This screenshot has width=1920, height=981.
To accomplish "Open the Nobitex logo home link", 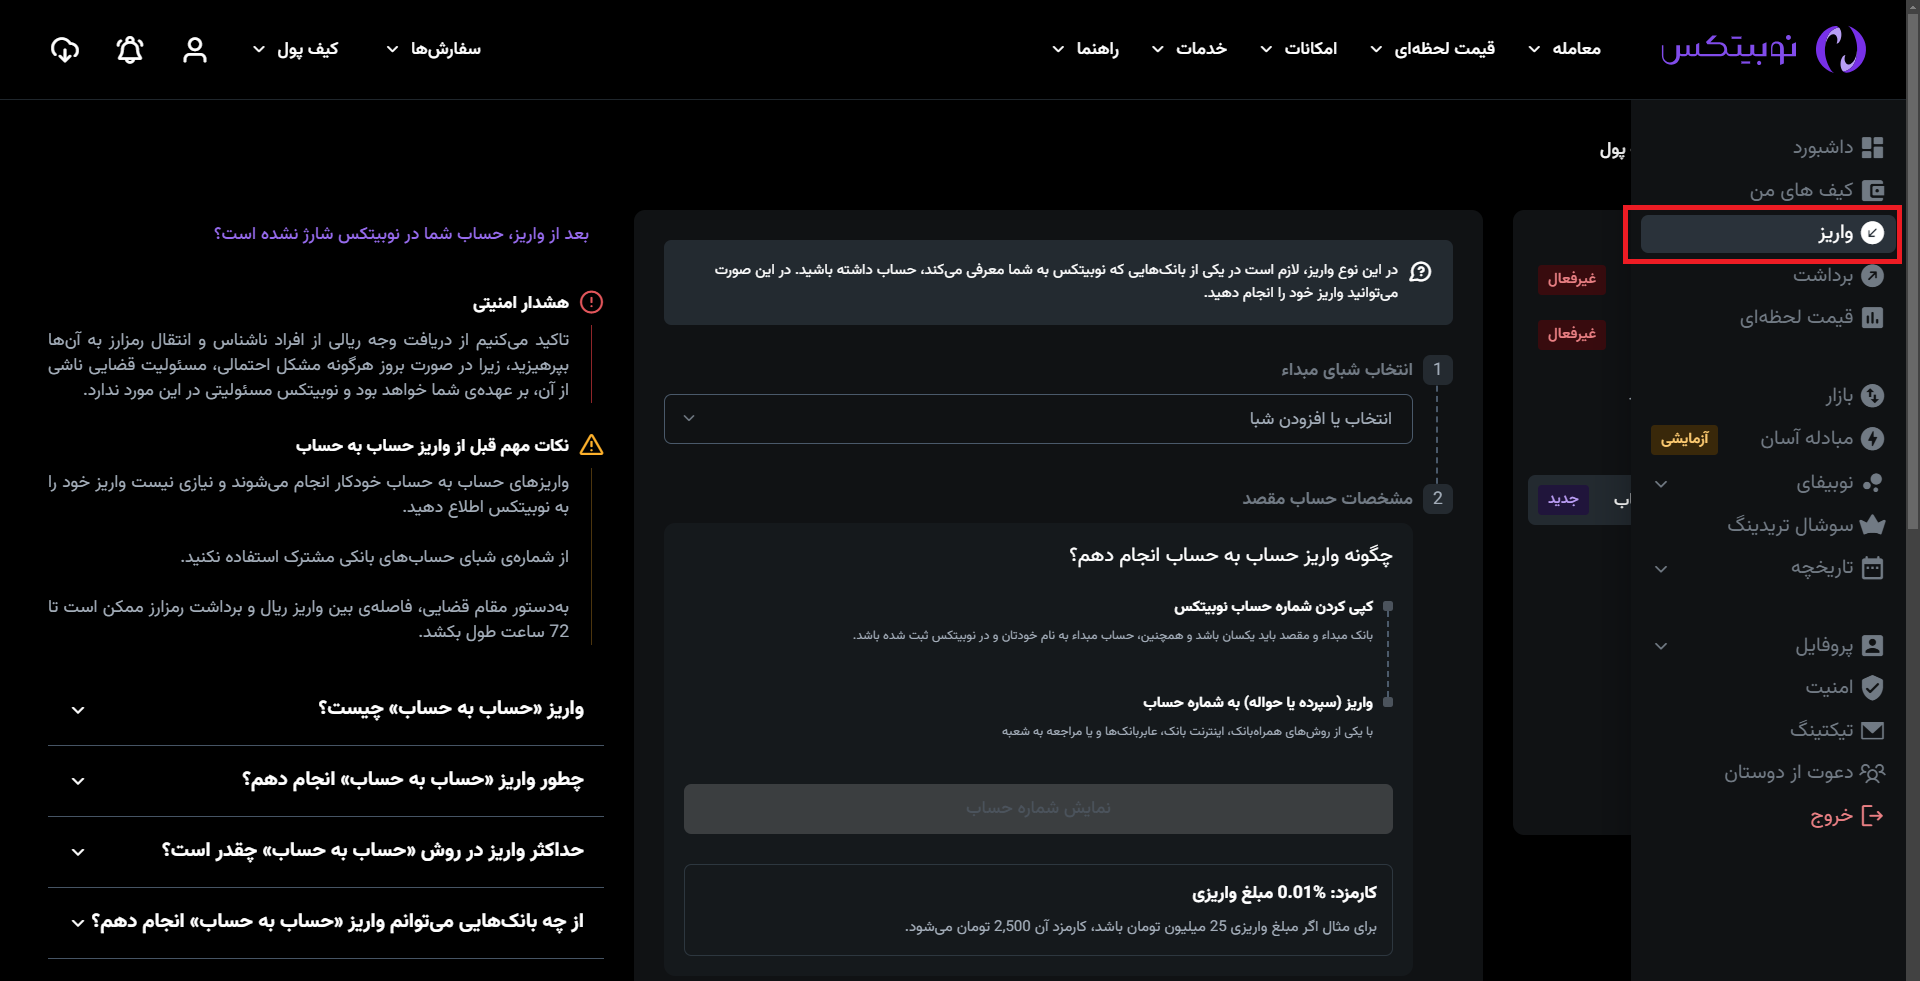I will point(1763,48).
